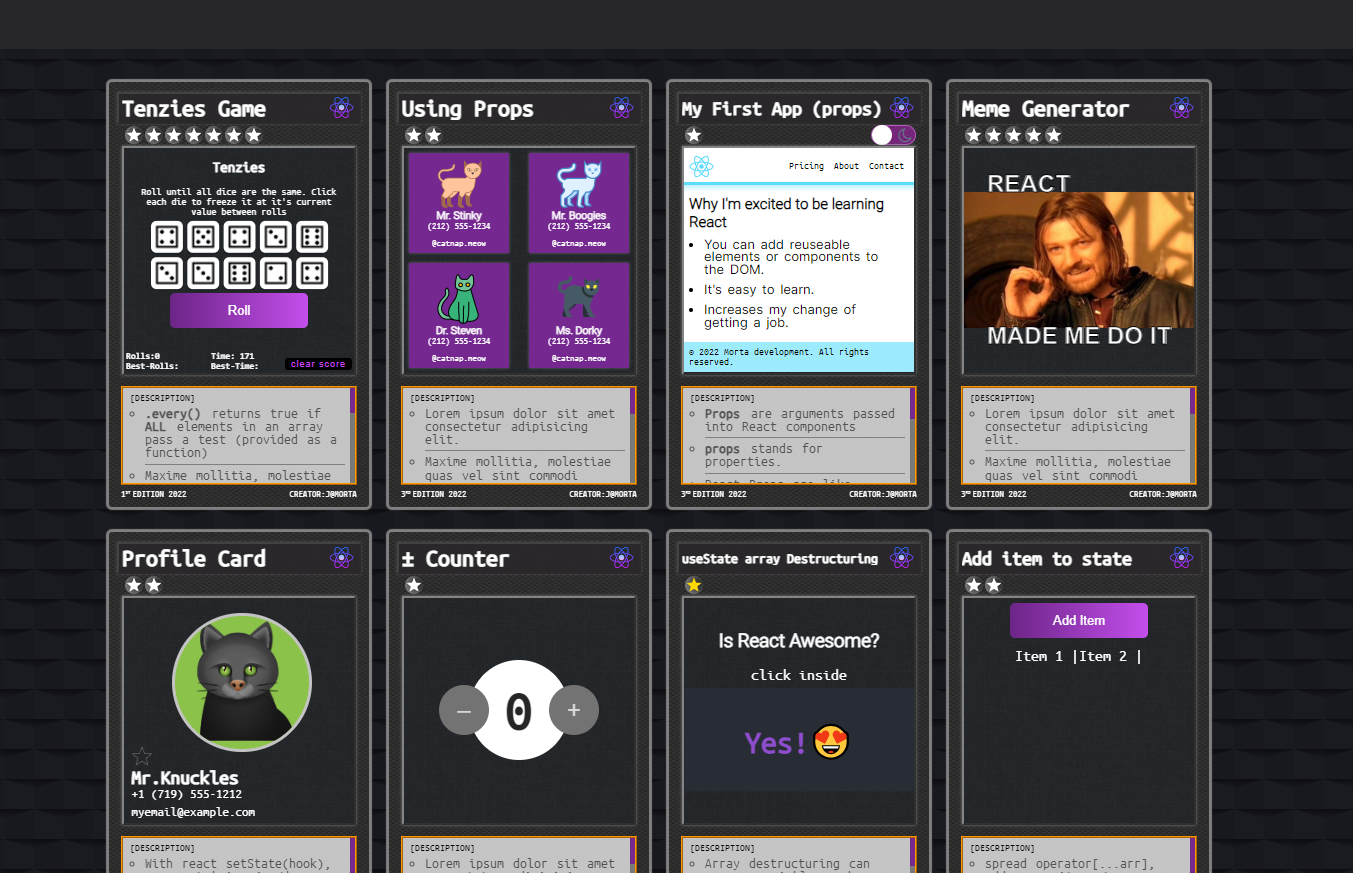1353x873 pixels.
Task: Click Ms. Dorky's dark cat image
Action: [x=579, y=299]
